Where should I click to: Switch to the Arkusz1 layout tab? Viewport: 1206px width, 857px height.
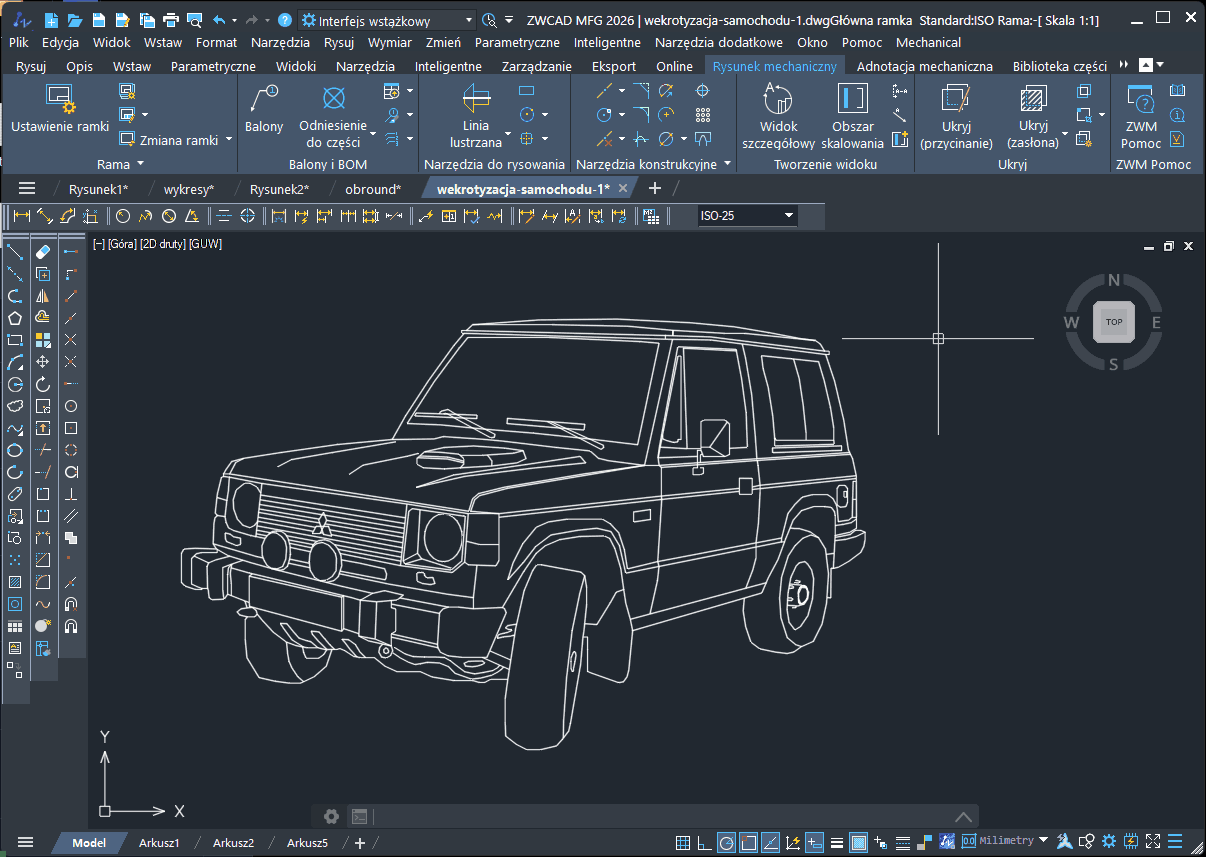159,843
